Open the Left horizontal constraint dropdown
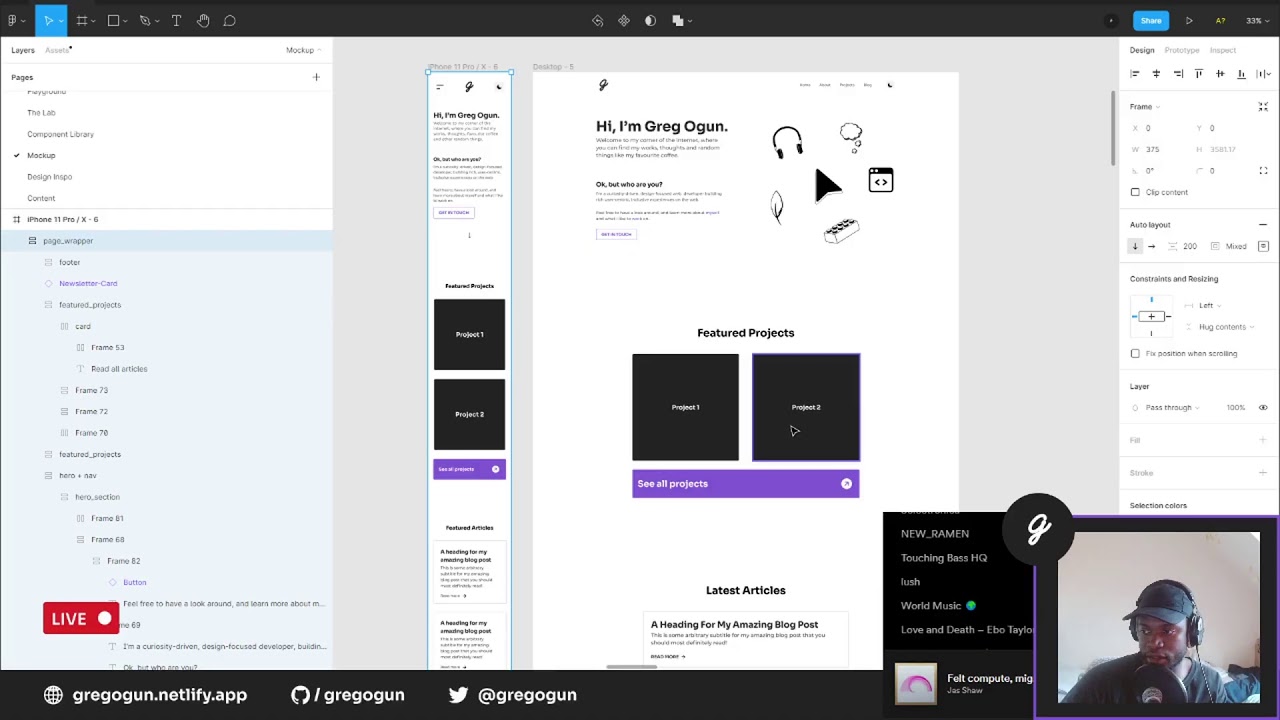The height and width of the screenshot is (720, 1280). (1211, 305)
